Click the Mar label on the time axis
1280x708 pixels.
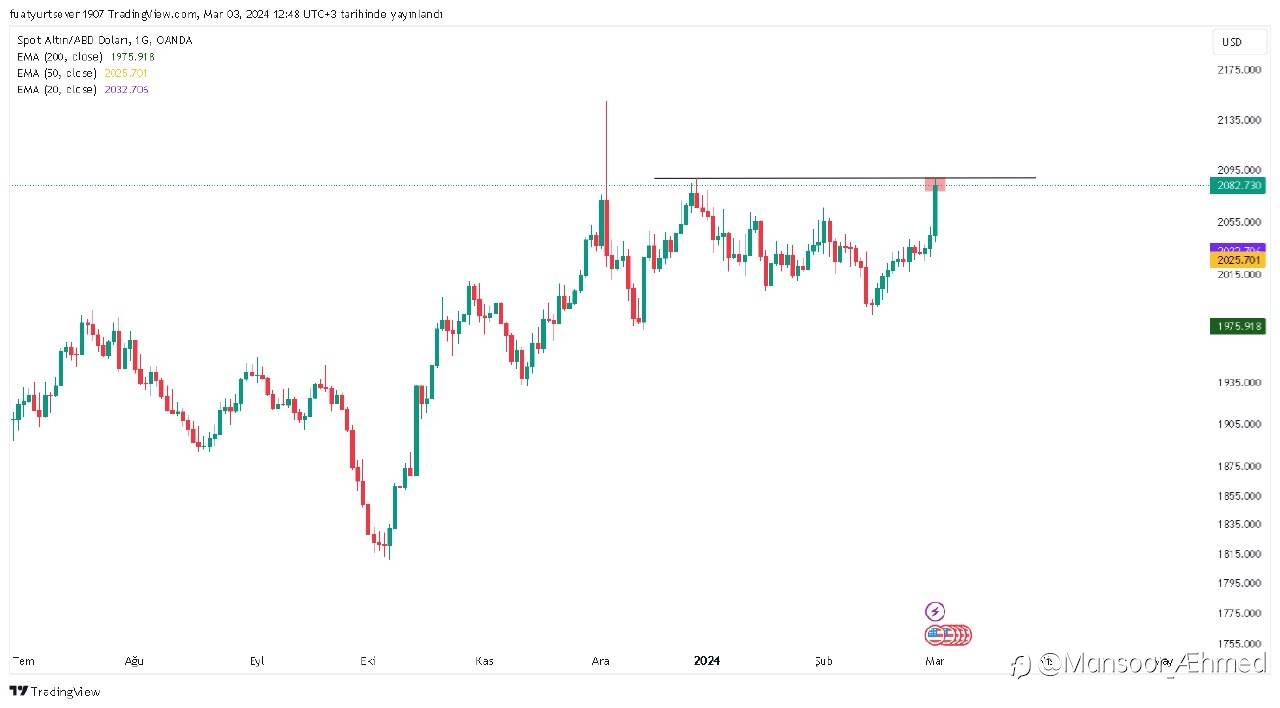pos(935,661)
